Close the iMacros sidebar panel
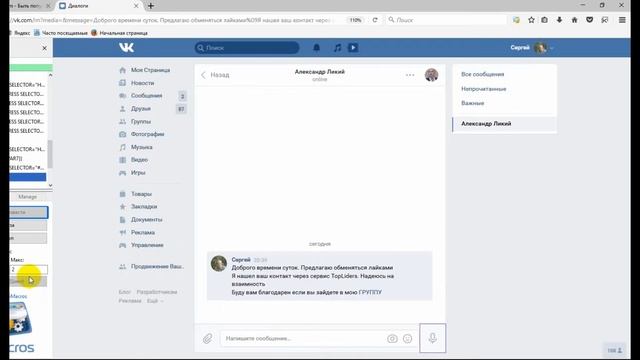This screenshot has width=640, height=360. pos(44,48)
